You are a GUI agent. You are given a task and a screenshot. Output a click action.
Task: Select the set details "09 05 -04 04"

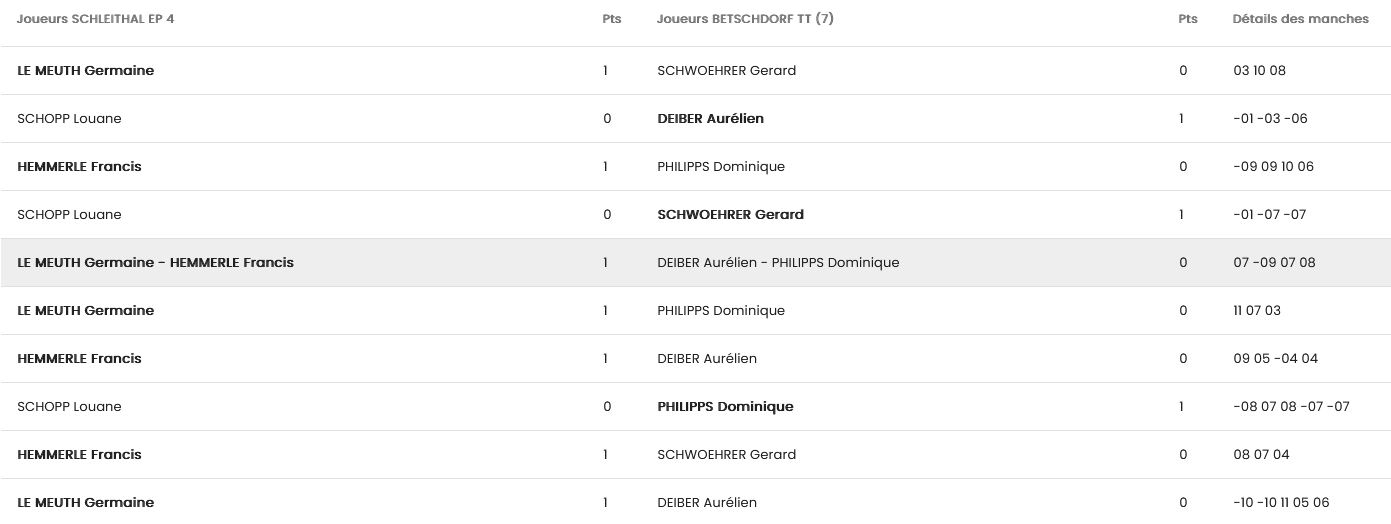click(x=1276, y=359)
